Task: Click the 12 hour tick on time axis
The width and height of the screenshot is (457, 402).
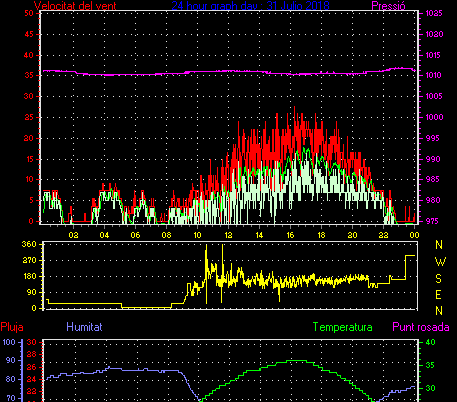Action: 228,235
